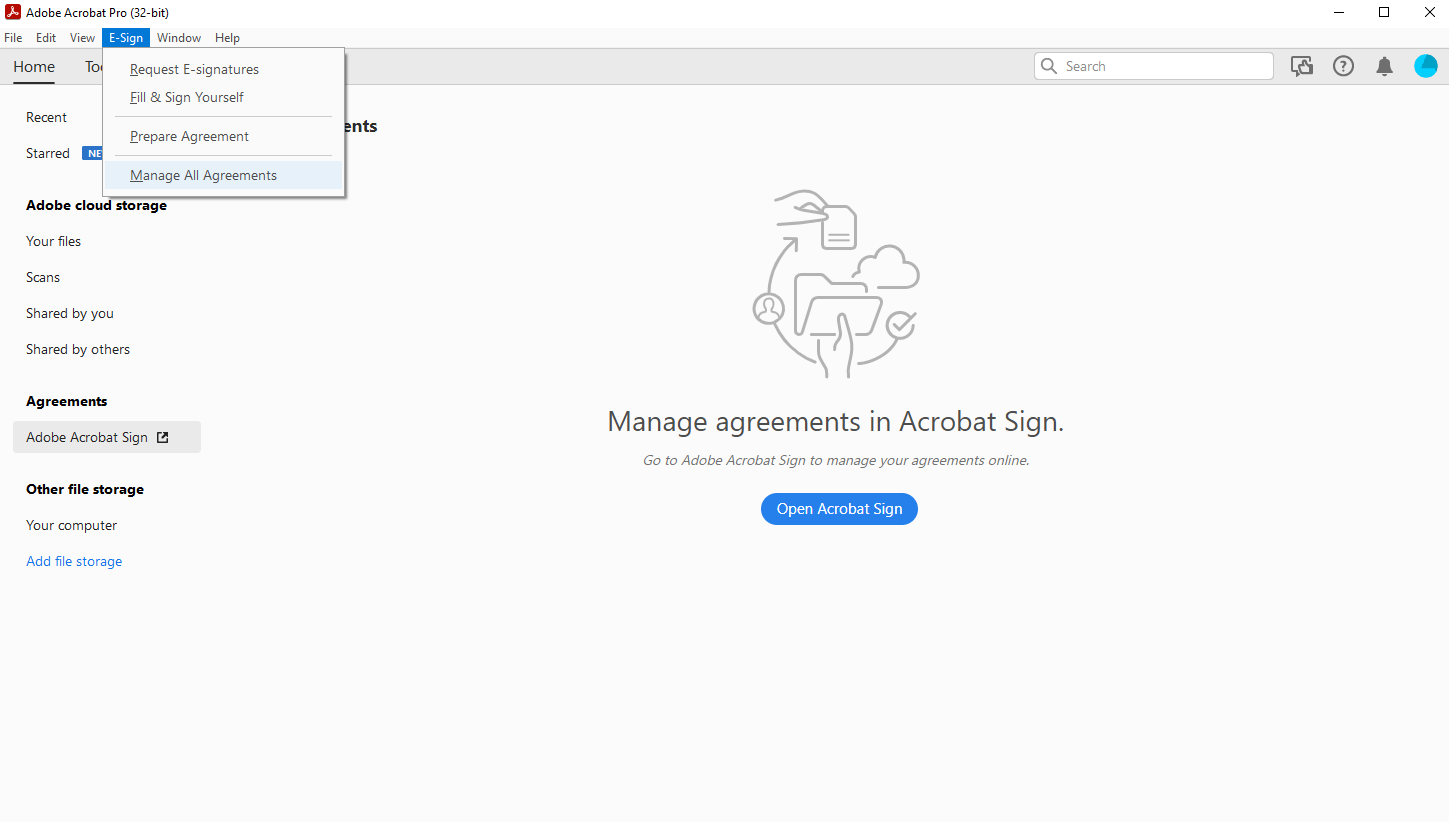Open the Help question mark icon
The height and width of the screenshot is (822, 1450).
coord(1343,66)
